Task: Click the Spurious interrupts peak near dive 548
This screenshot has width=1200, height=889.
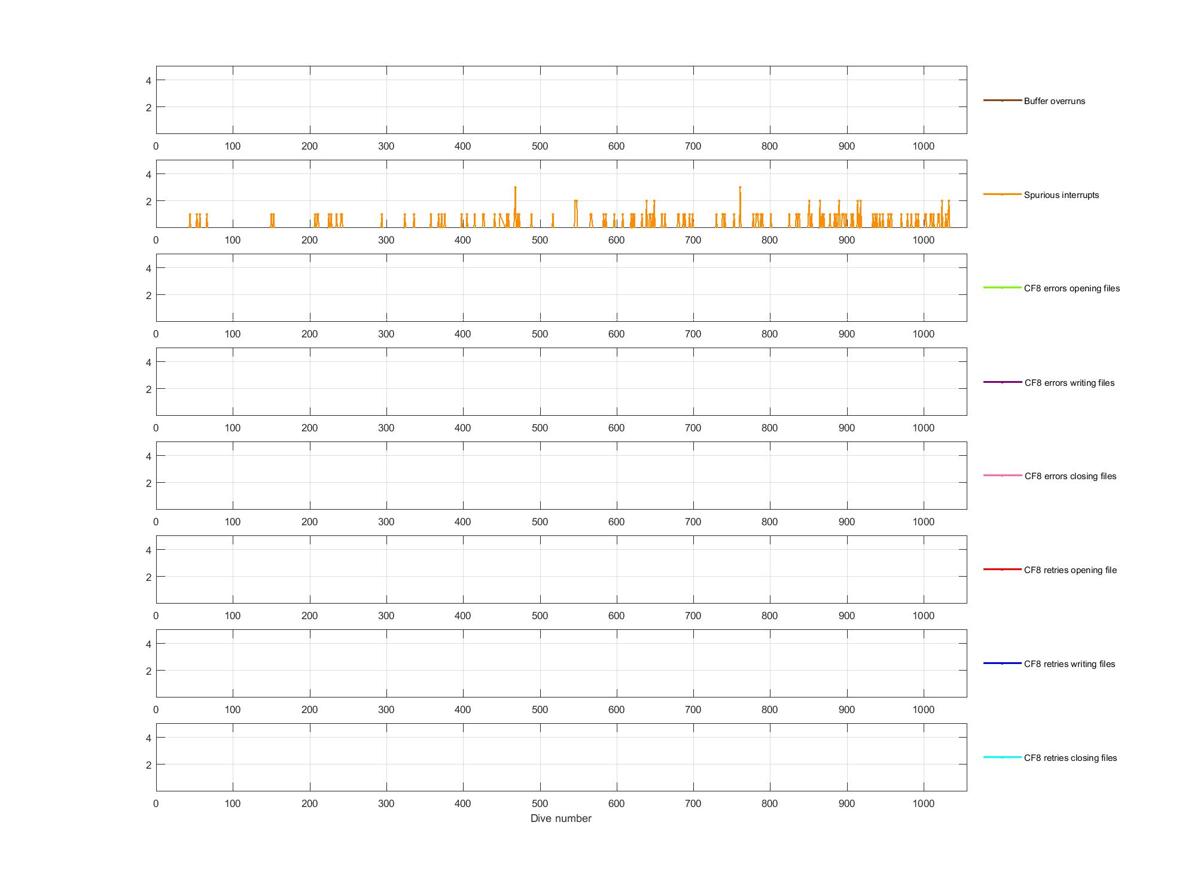Action: point(576,212)
